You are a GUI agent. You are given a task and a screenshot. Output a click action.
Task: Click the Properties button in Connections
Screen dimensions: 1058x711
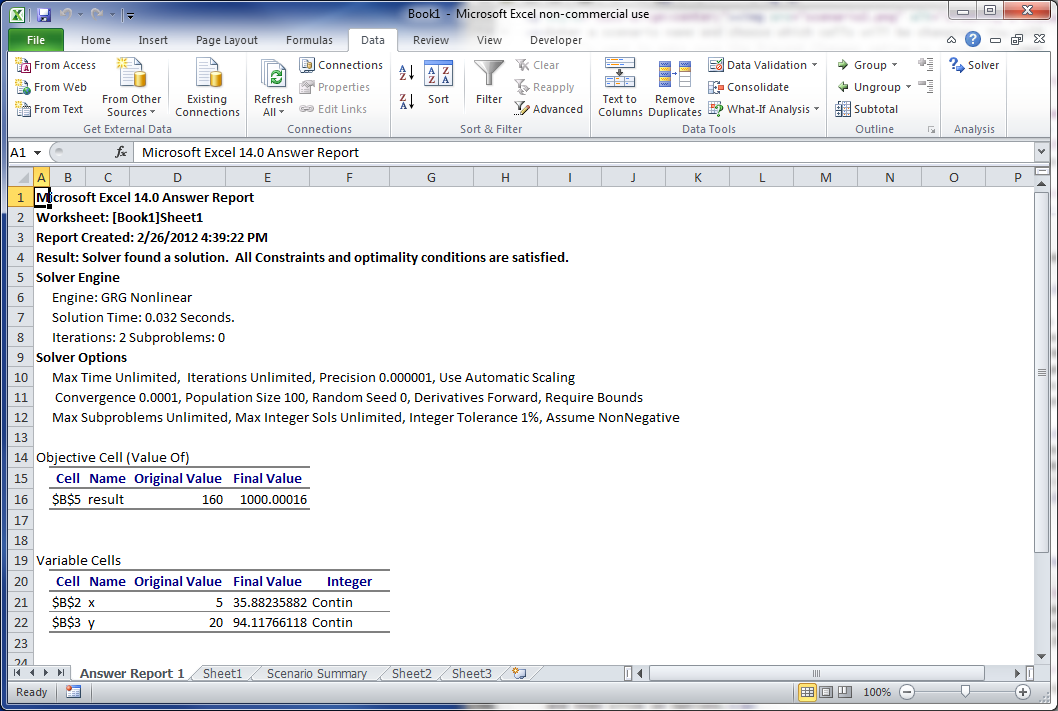click(335, 87)
